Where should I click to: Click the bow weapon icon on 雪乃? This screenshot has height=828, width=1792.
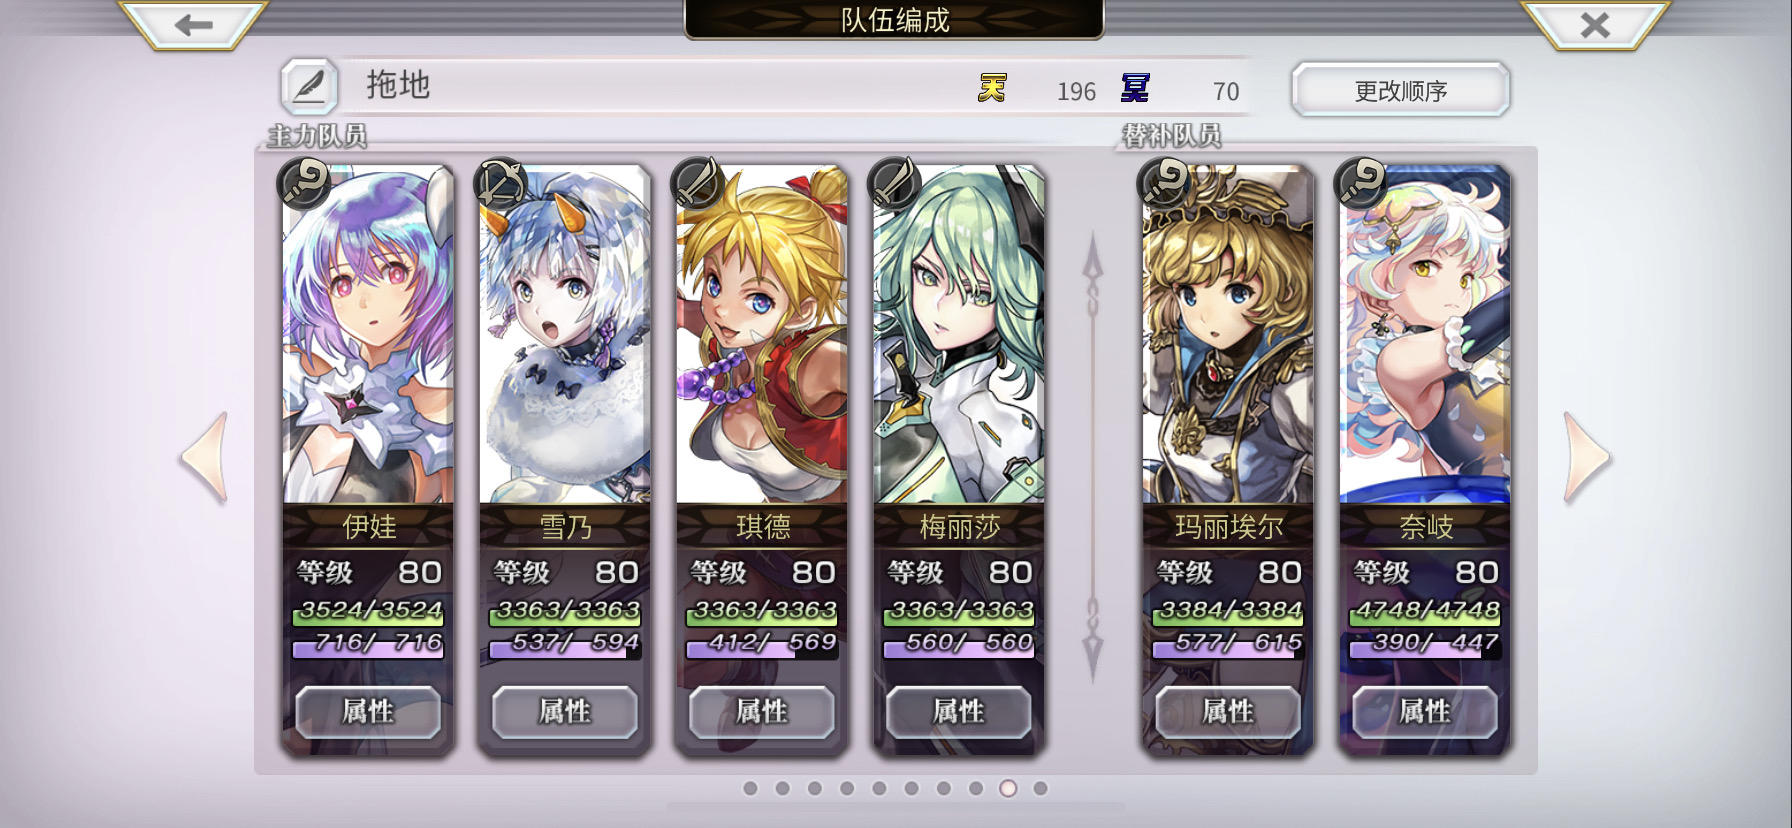pos(501,183)
